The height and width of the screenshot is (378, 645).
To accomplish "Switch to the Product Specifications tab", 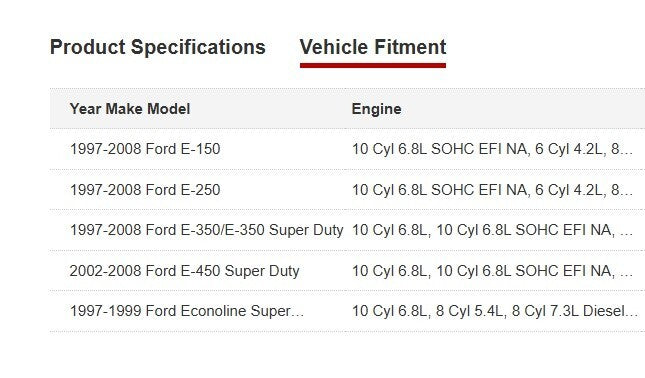I will pyautogui.click(x=158, y=47).
